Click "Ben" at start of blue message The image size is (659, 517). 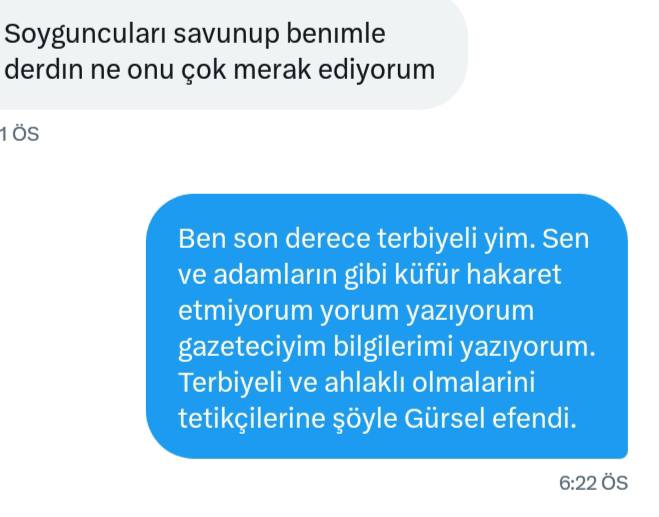(x=202, y=239)
